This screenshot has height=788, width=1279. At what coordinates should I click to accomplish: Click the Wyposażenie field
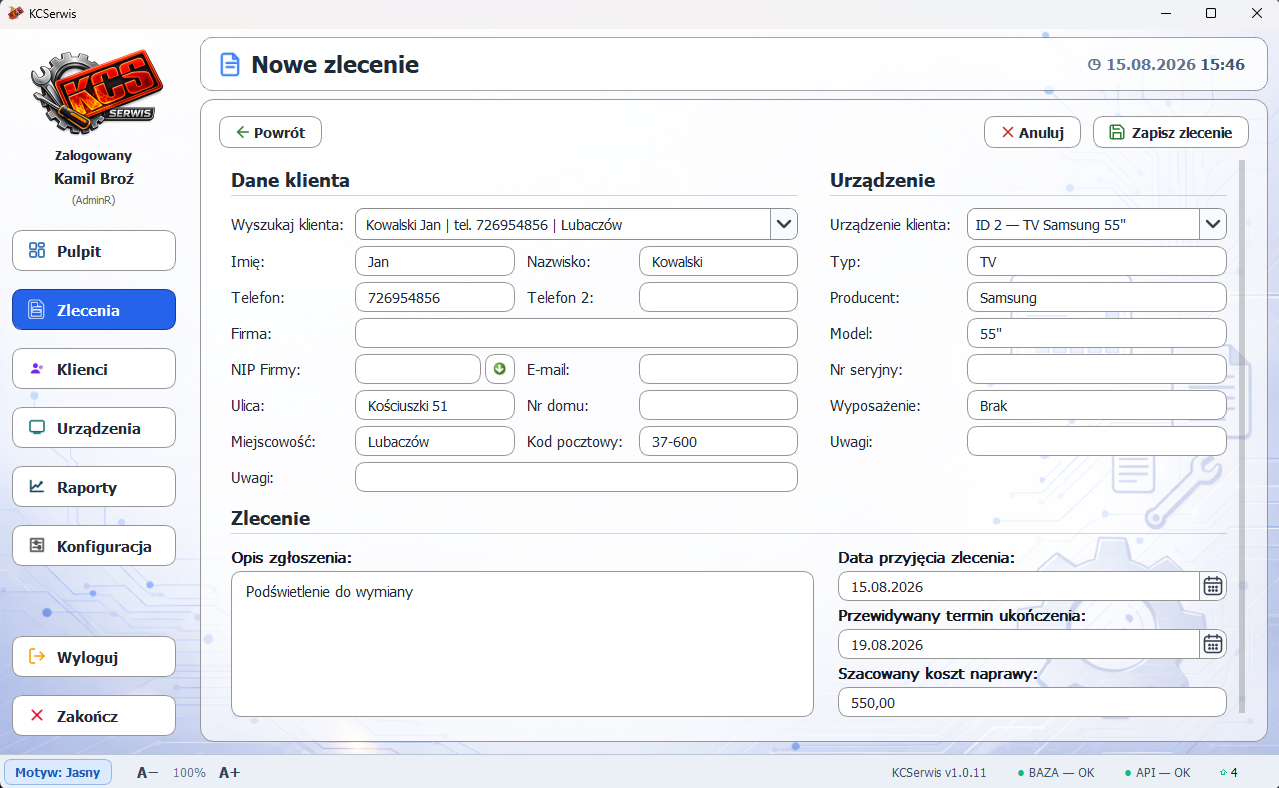(x=1096, y=405)
